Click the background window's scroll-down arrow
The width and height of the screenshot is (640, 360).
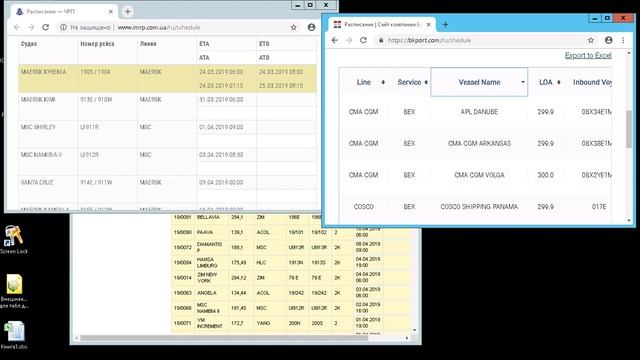[x=415, y=330]
